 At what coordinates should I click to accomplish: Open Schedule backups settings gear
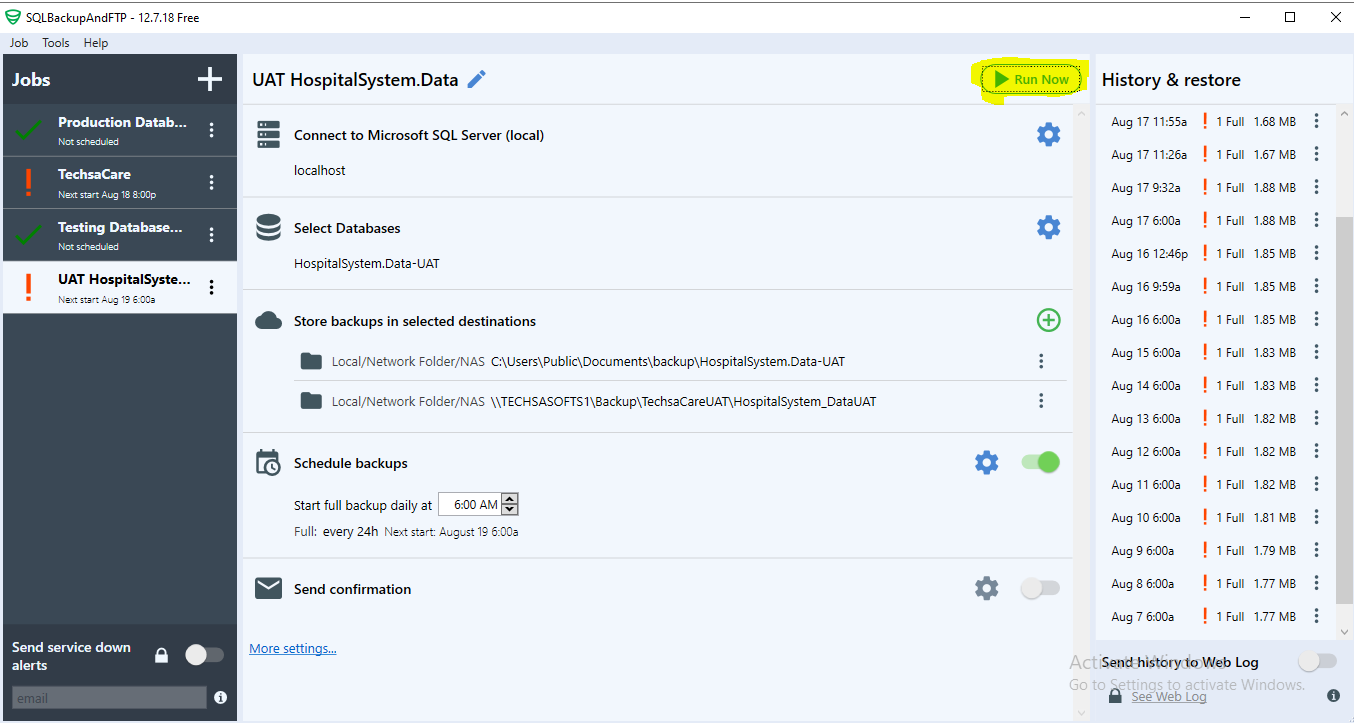pyautogui.click(x=986, y=462)
